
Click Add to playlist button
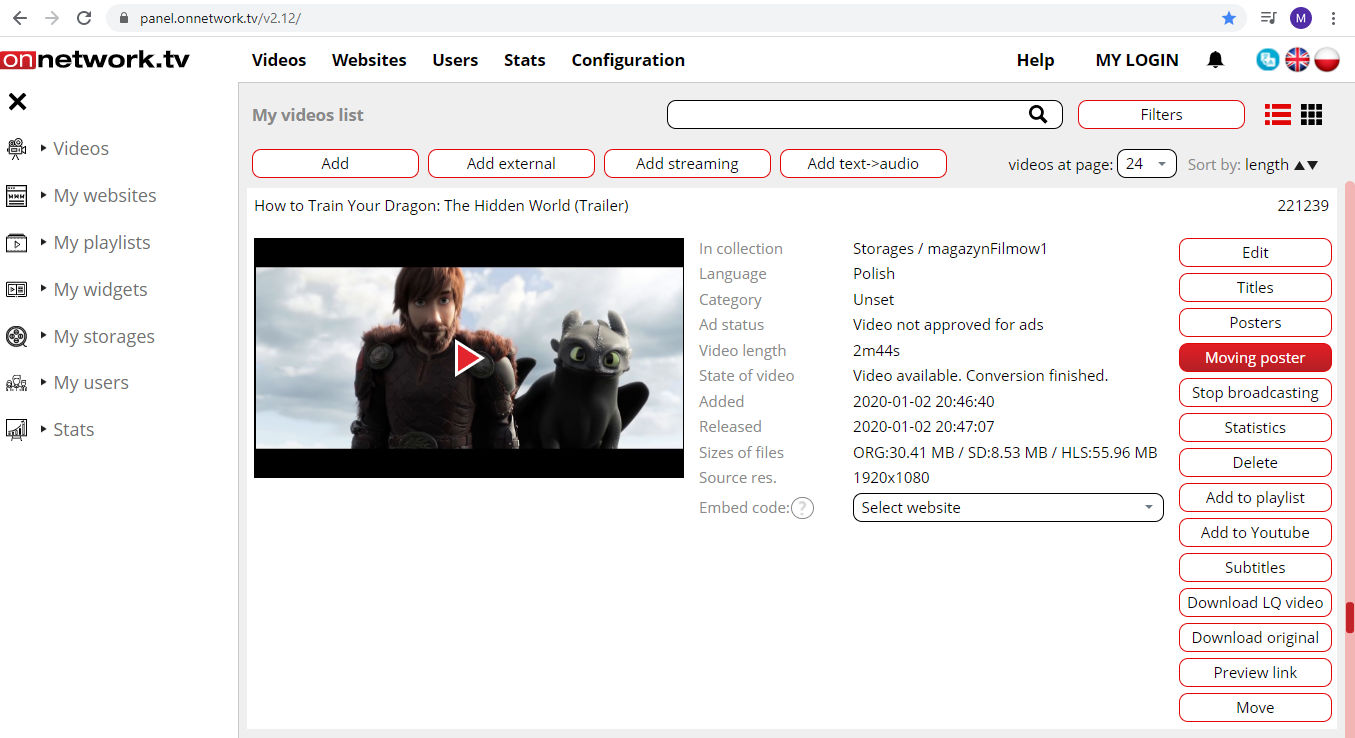1255,498
